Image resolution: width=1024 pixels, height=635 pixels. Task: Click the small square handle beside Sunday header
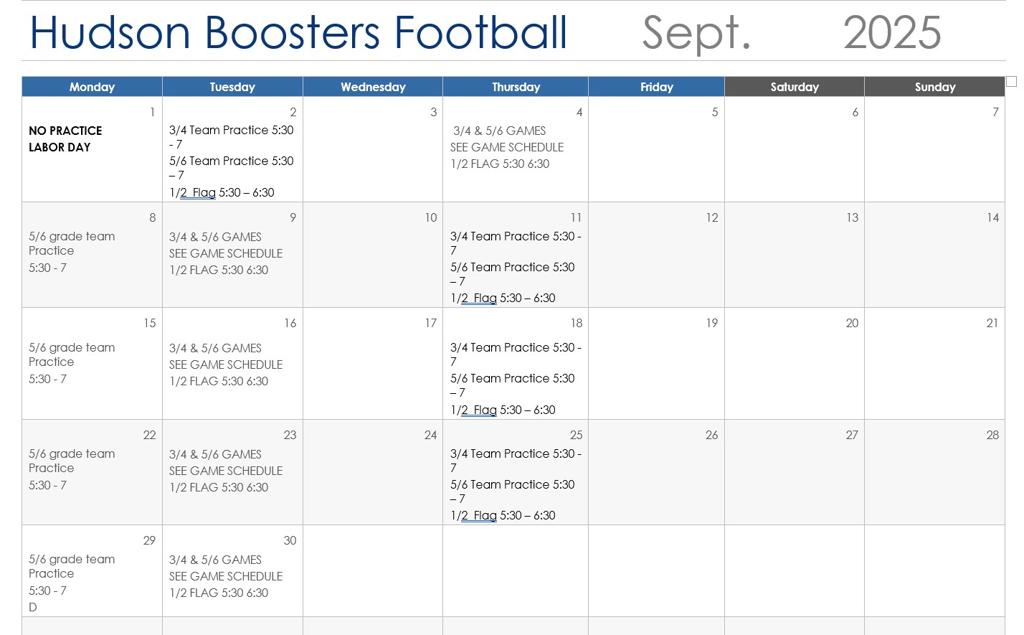[1010, 82]
